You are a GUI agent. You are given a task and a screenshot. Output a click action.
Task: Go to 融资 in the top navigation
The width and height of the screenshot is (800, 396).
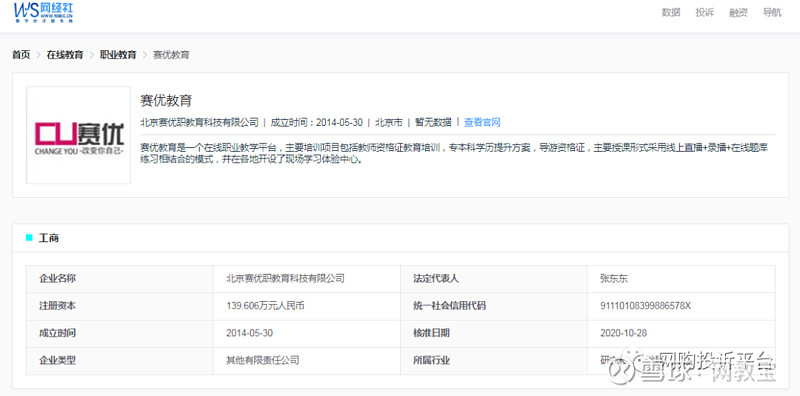pos(738,13)
